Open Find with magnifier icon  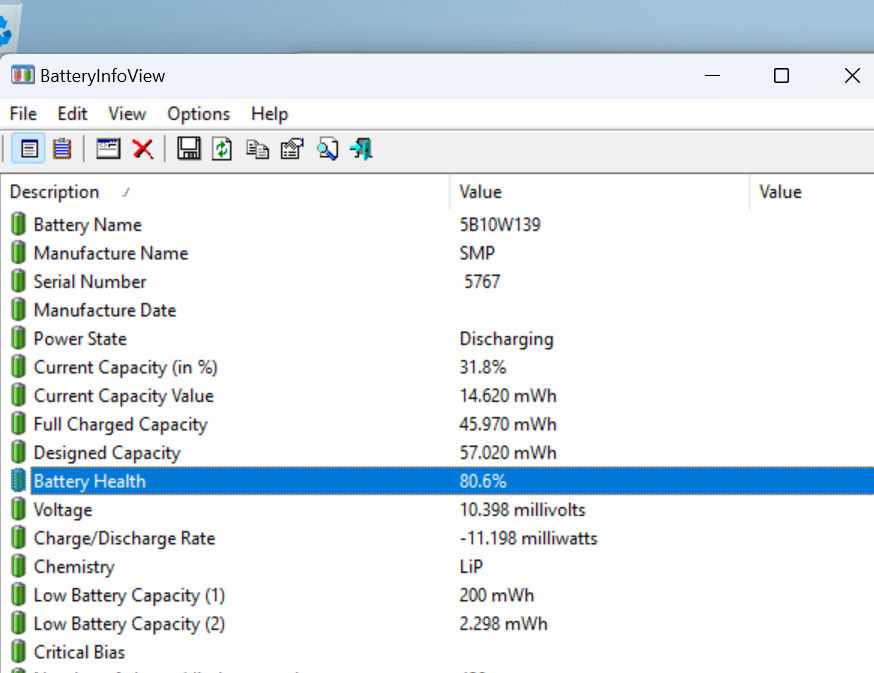pyautogui.click(x=328, y=149)
